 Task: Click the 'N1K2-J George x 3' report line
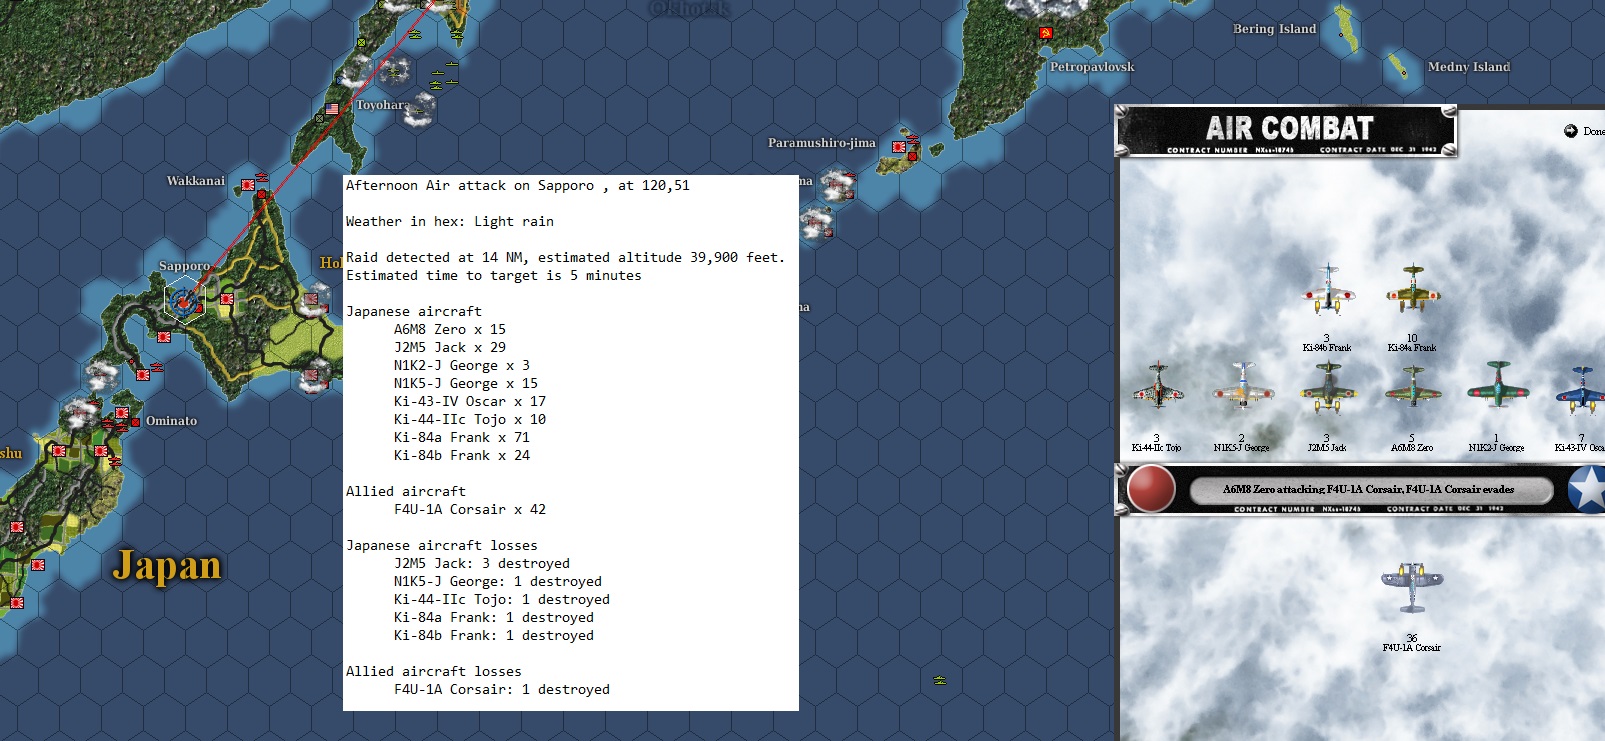tap(462, 365)
